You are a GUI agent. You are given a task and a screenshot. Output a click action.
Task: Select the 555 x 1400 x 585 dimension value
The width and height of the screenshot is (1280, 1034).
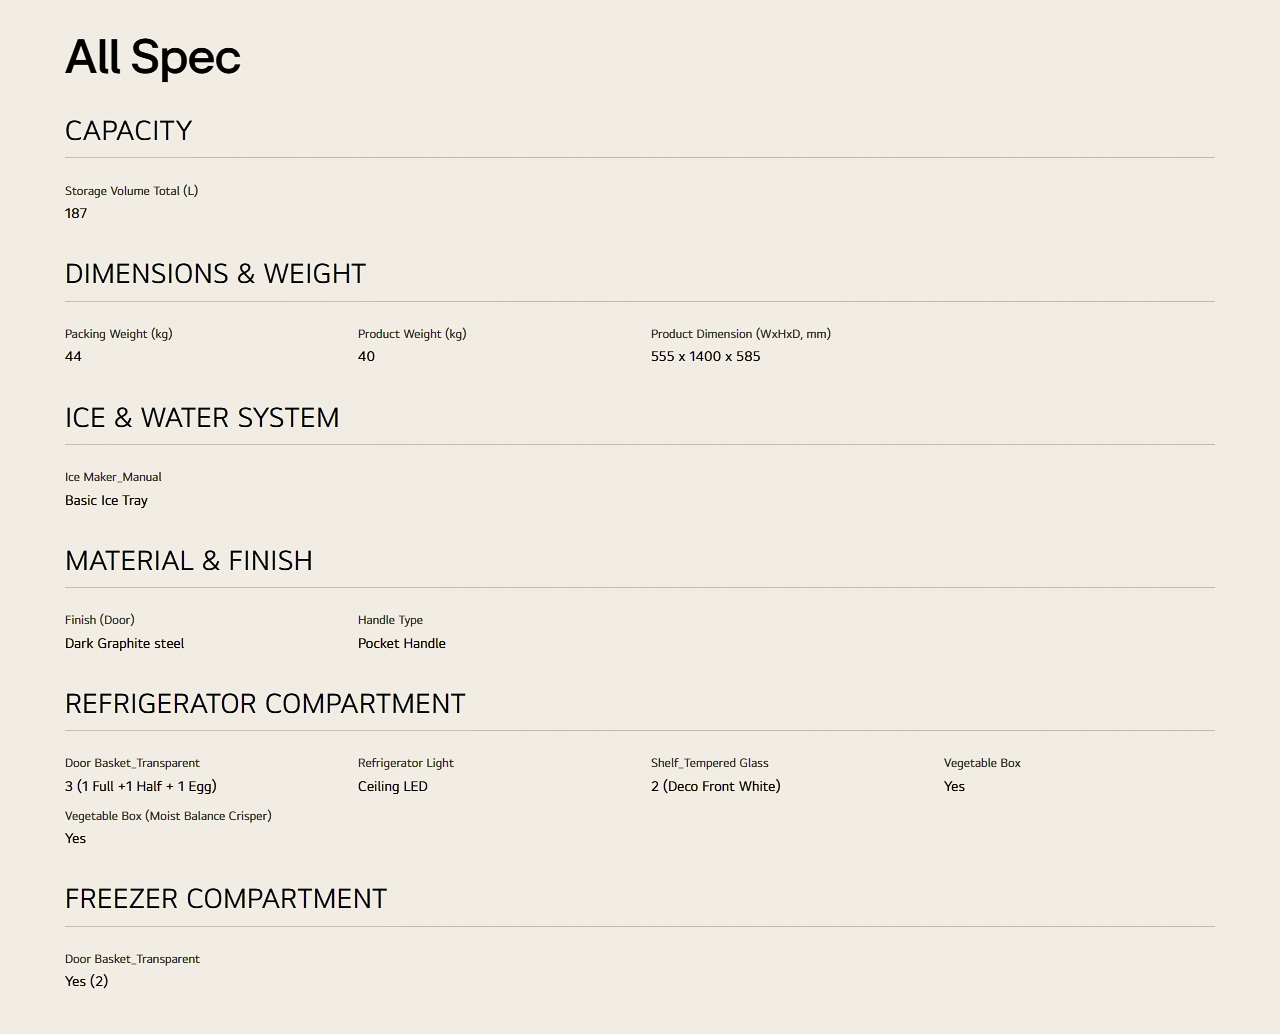point(706,356)
